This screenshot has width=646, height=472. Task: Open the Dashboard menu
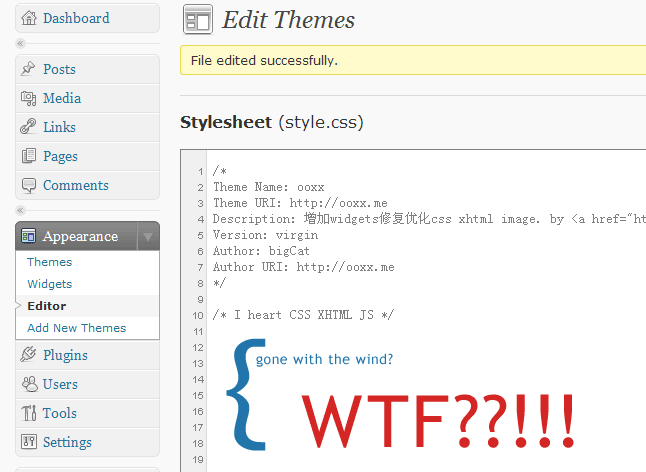click(76, 18)
